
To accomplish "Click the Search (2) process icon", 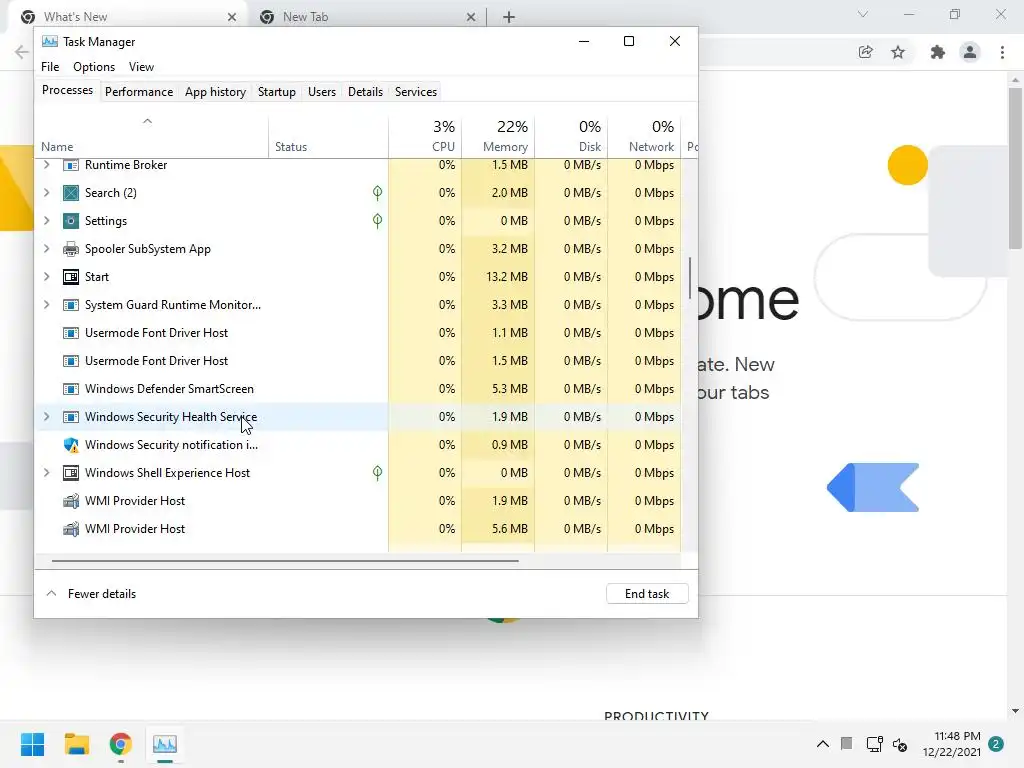I will point(71,193).
